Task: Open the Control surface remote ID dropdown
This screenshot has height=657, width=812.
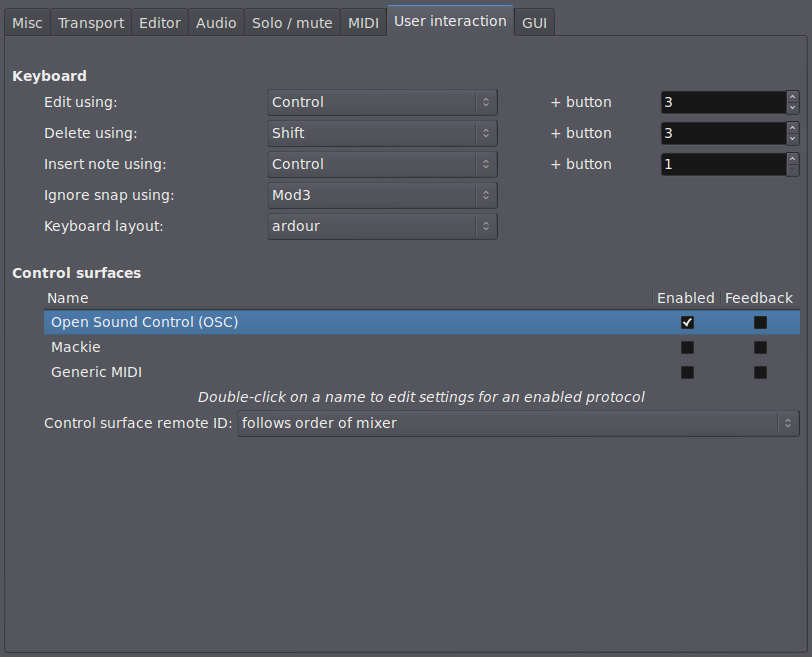Action: click(518, 423)
